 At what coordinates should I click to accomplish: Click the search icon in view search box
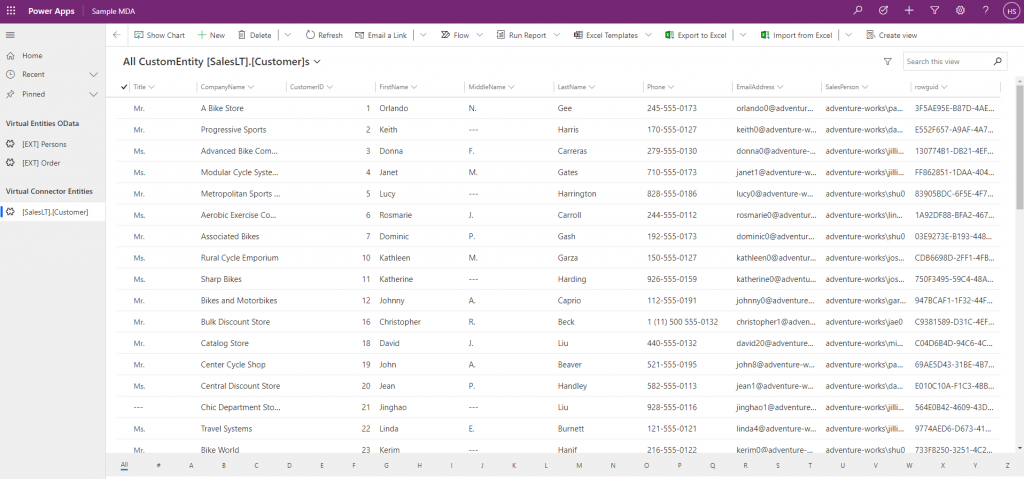(x=997, y=61)
